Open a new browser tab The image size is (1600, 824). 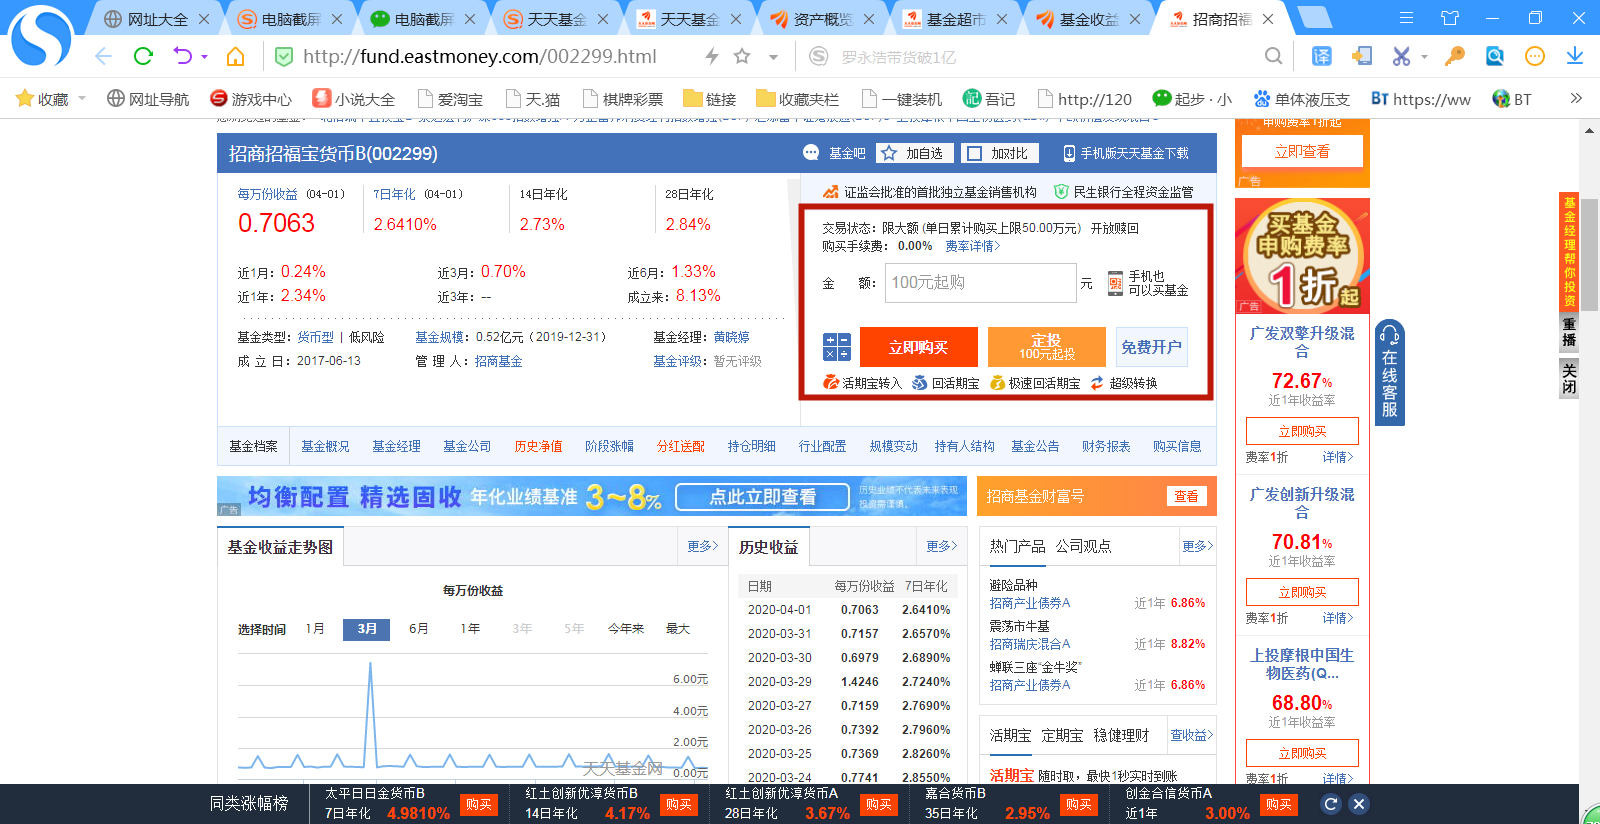point(1313,17)
